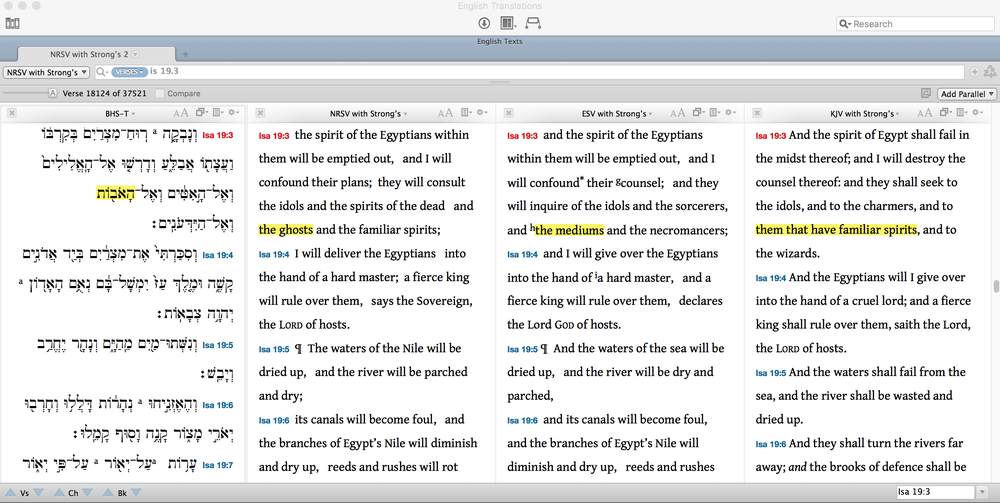Go to the previous chapter with the Ch up arrow

coord(60,493)
